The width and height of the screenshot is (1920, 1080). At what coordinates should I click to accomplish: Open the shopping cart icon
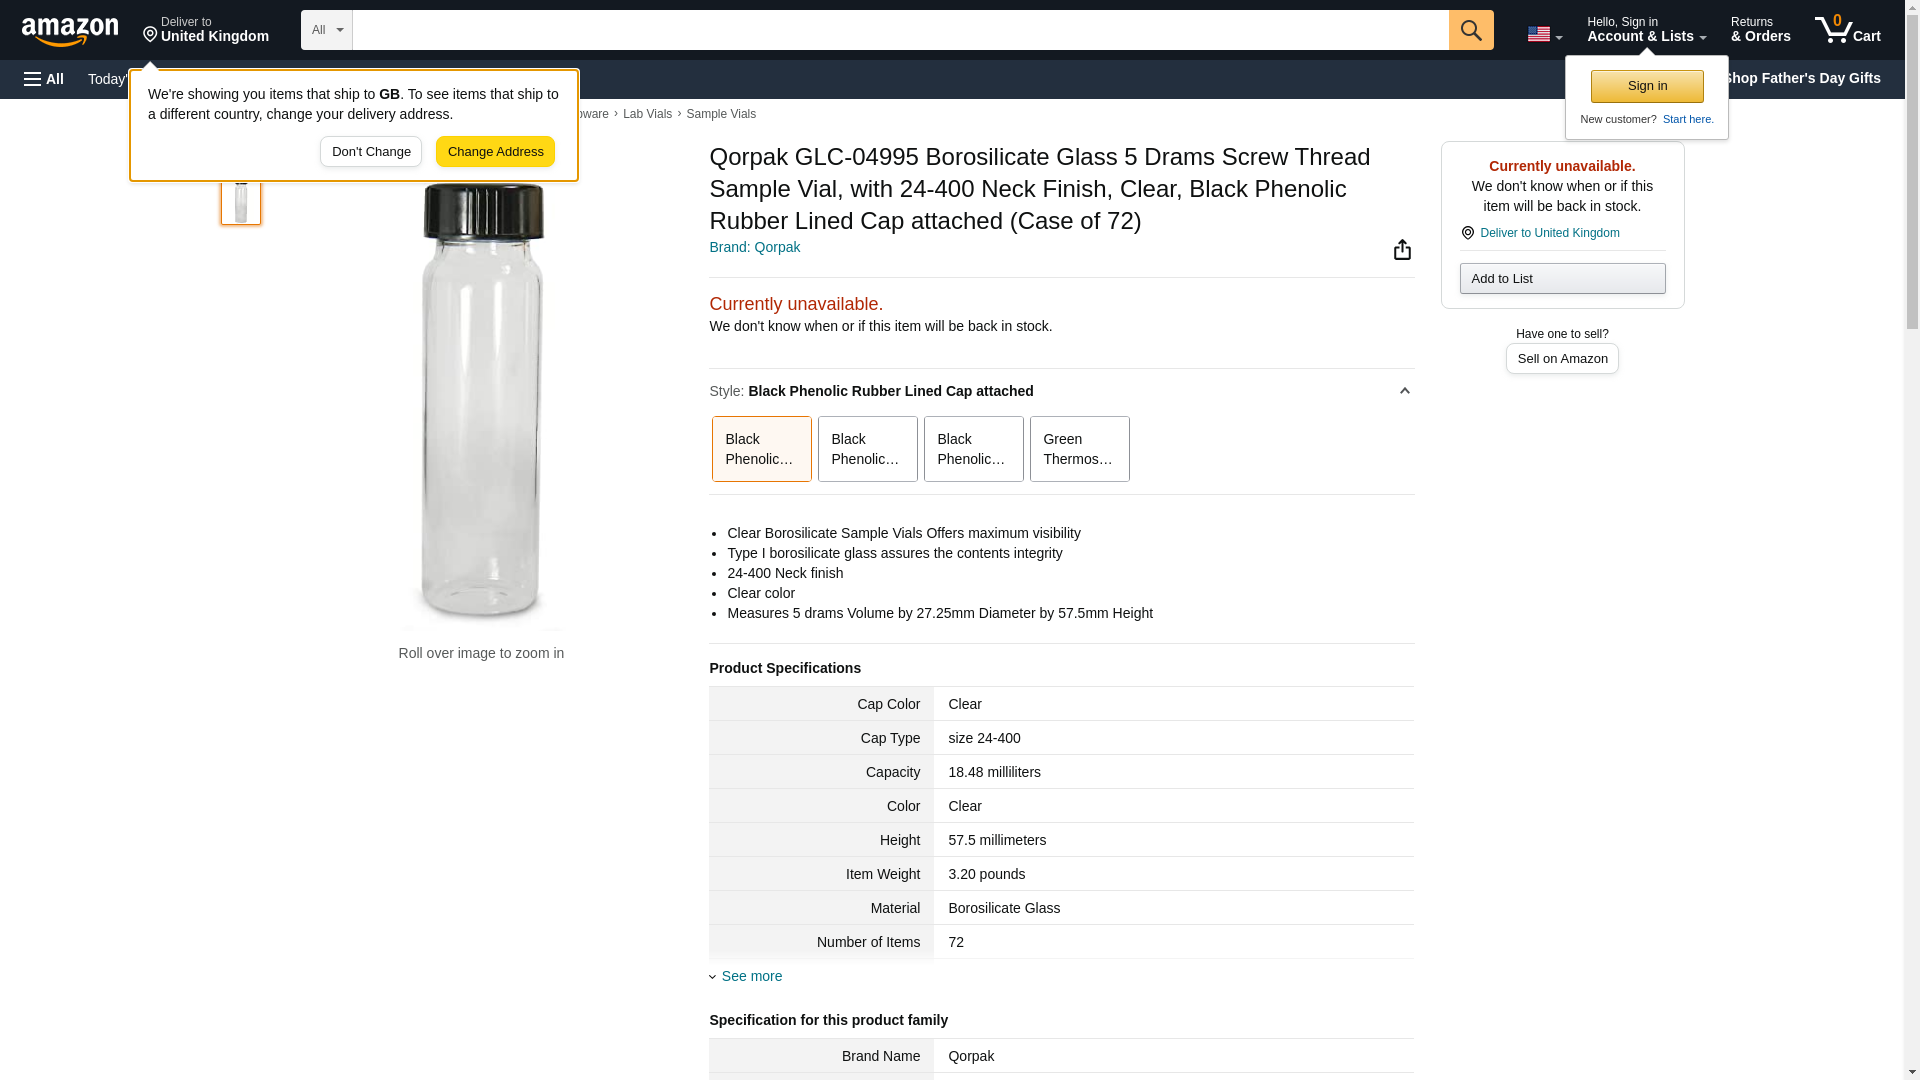(x=1846, y=30)
